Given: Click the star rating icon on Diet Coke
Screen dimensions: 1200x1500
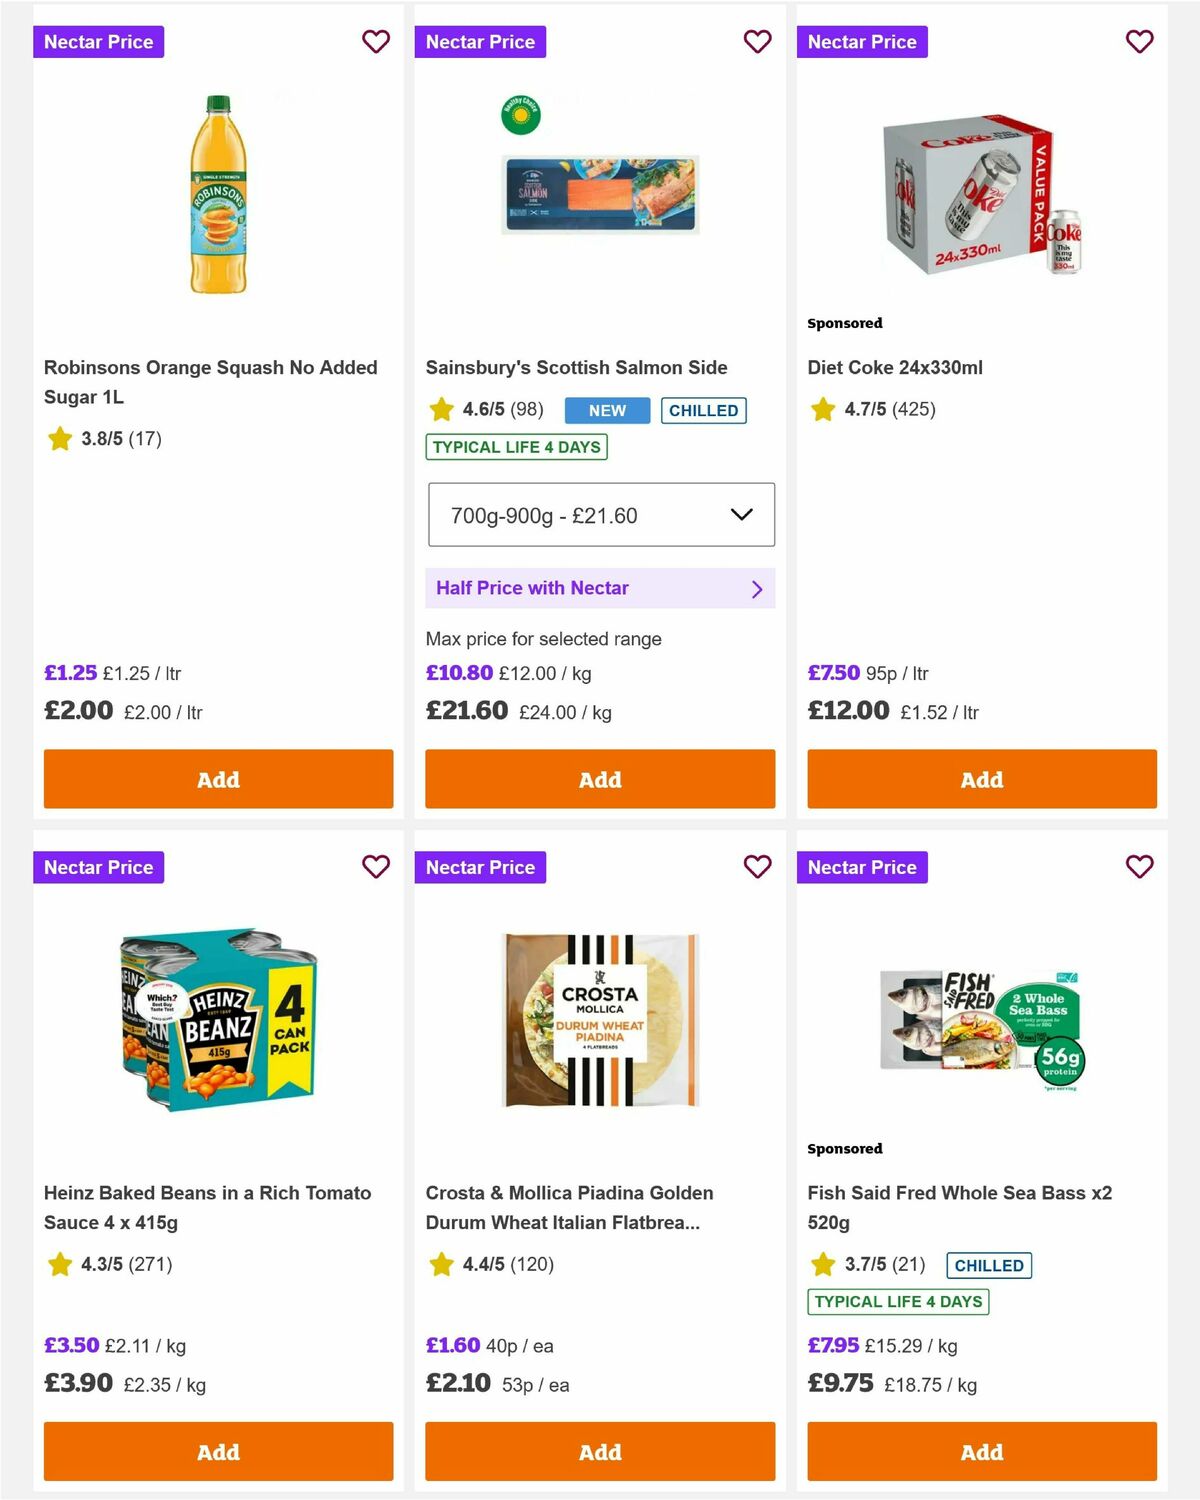Looking at the screenshot, I should [x=822, y=408].
